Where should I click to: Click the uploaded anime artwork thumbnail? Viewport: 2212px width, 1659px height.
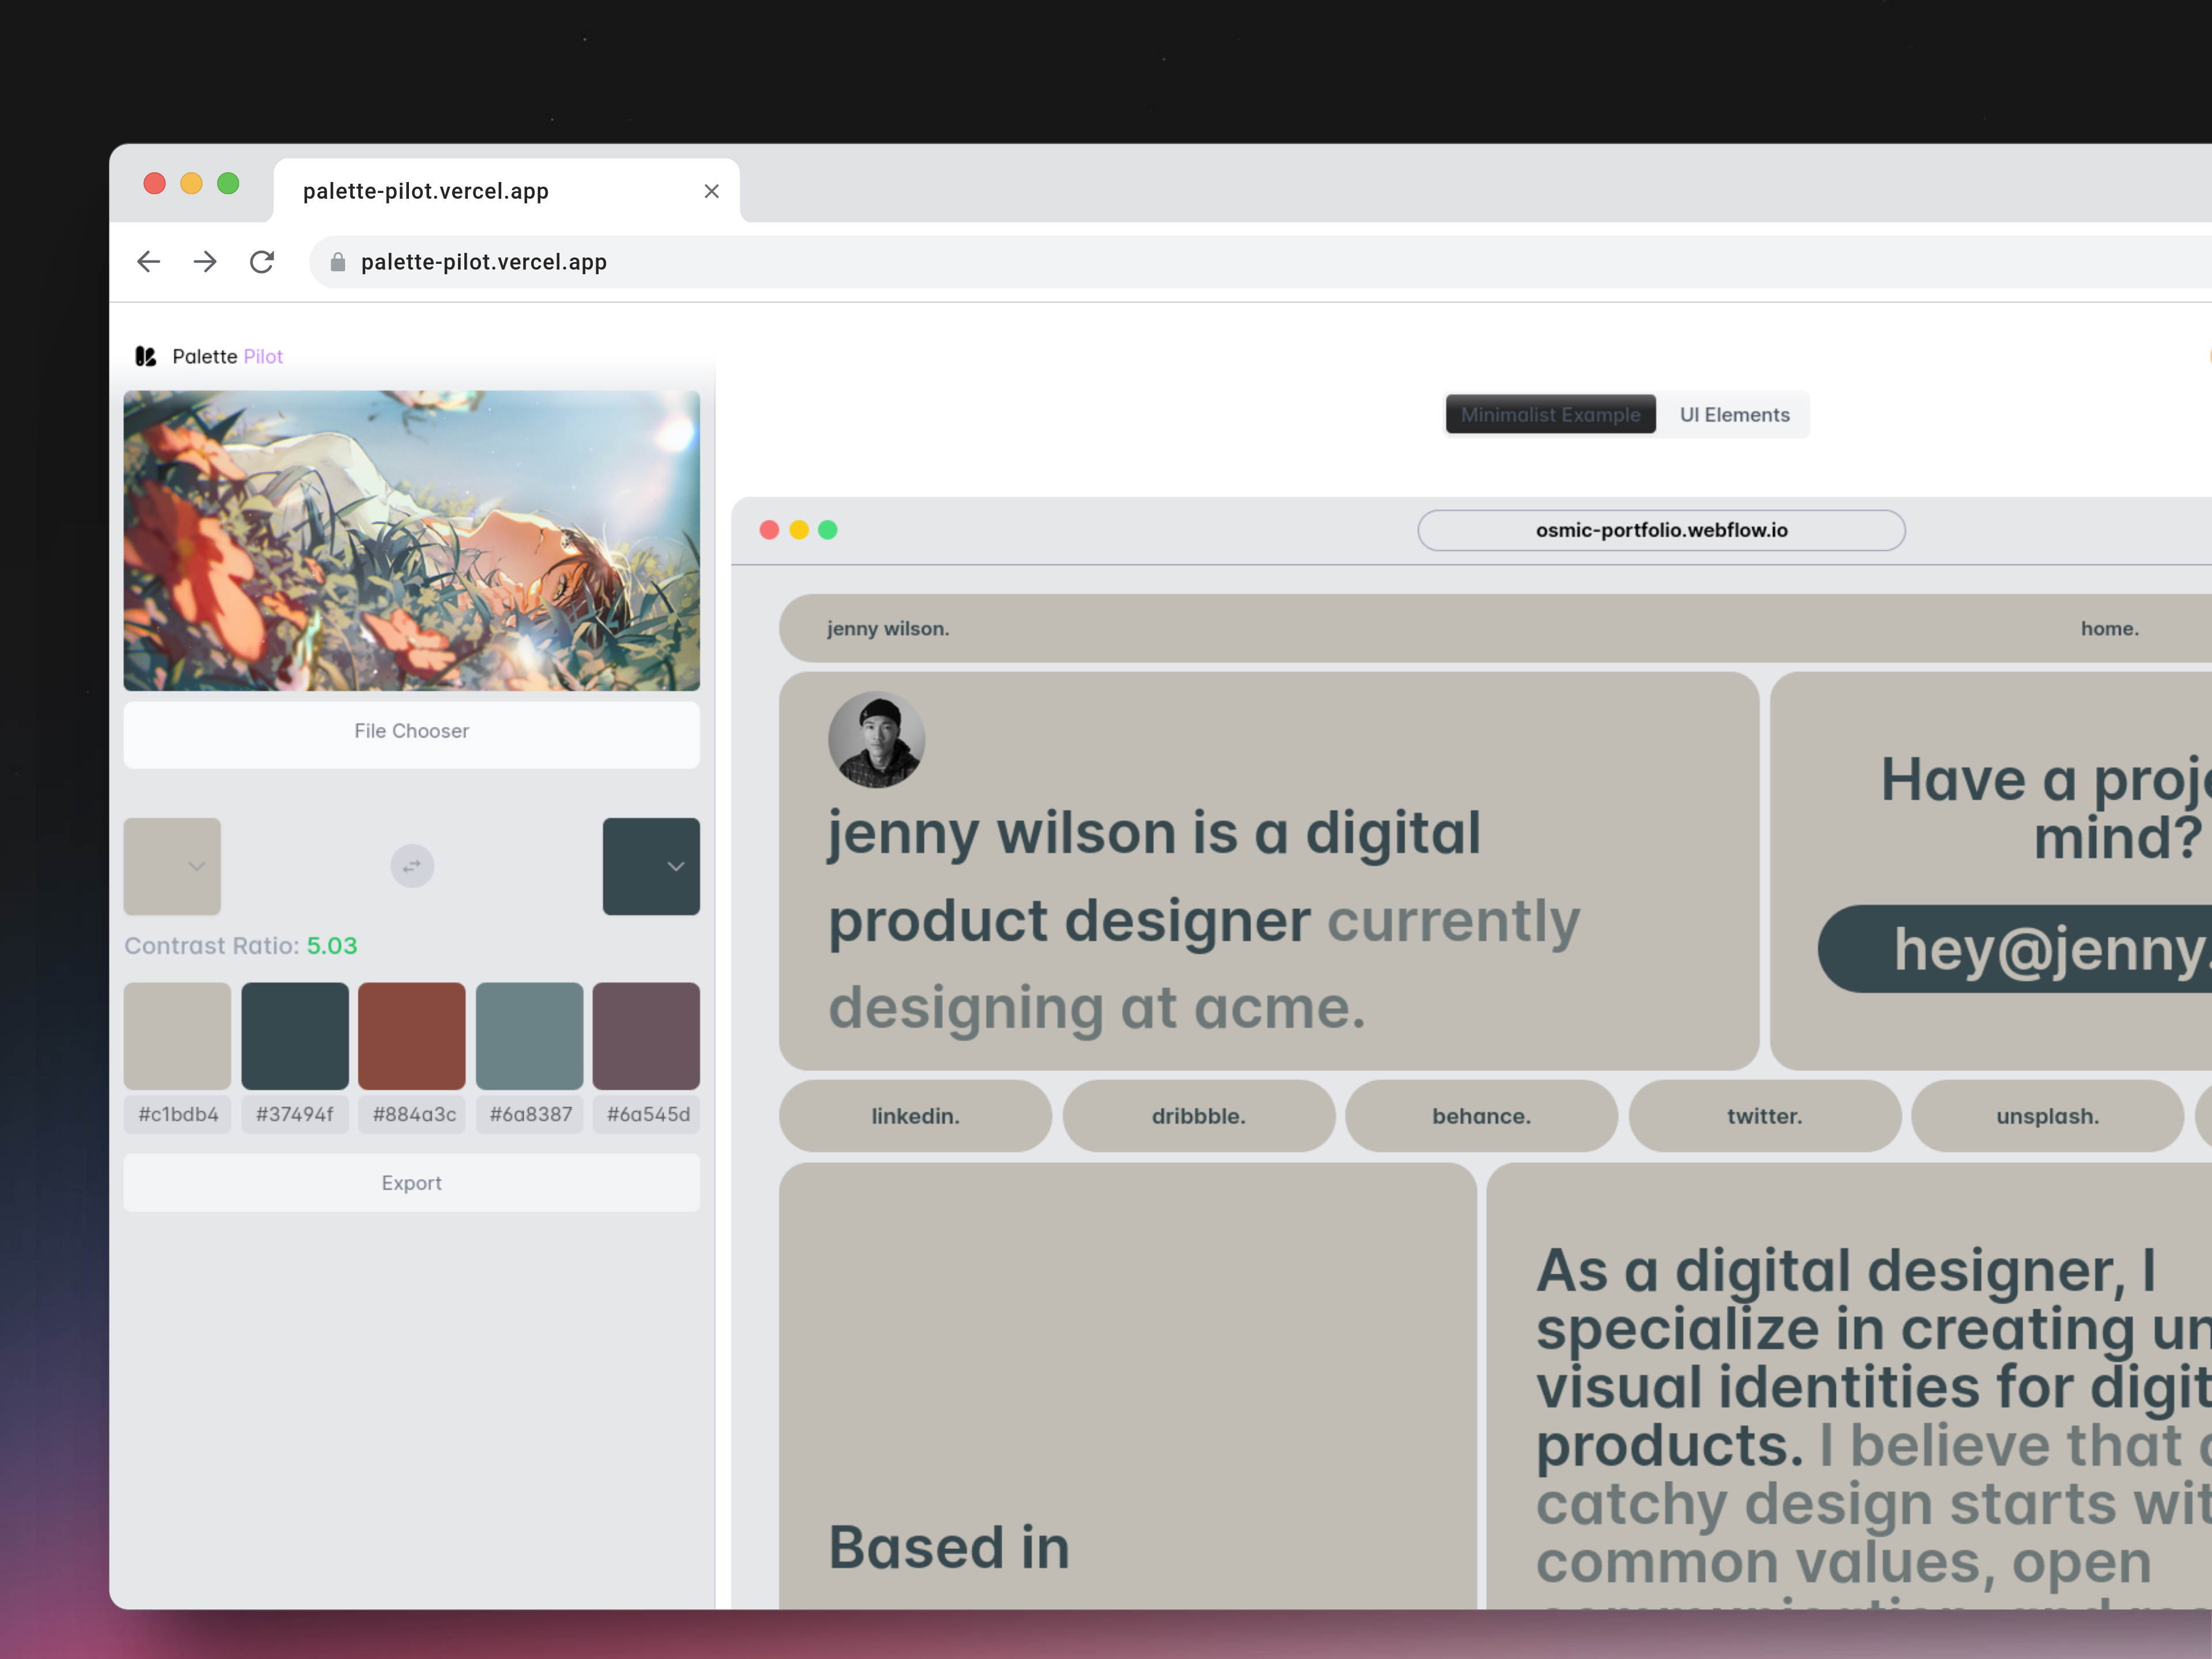coord(411,541)
